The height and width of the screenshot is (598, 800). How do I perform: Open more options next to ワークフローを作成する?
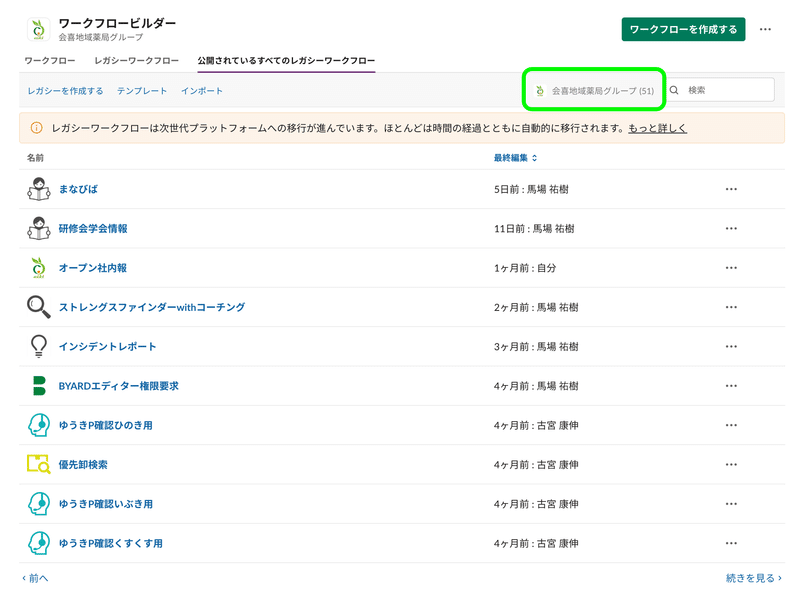coord(765,29)
